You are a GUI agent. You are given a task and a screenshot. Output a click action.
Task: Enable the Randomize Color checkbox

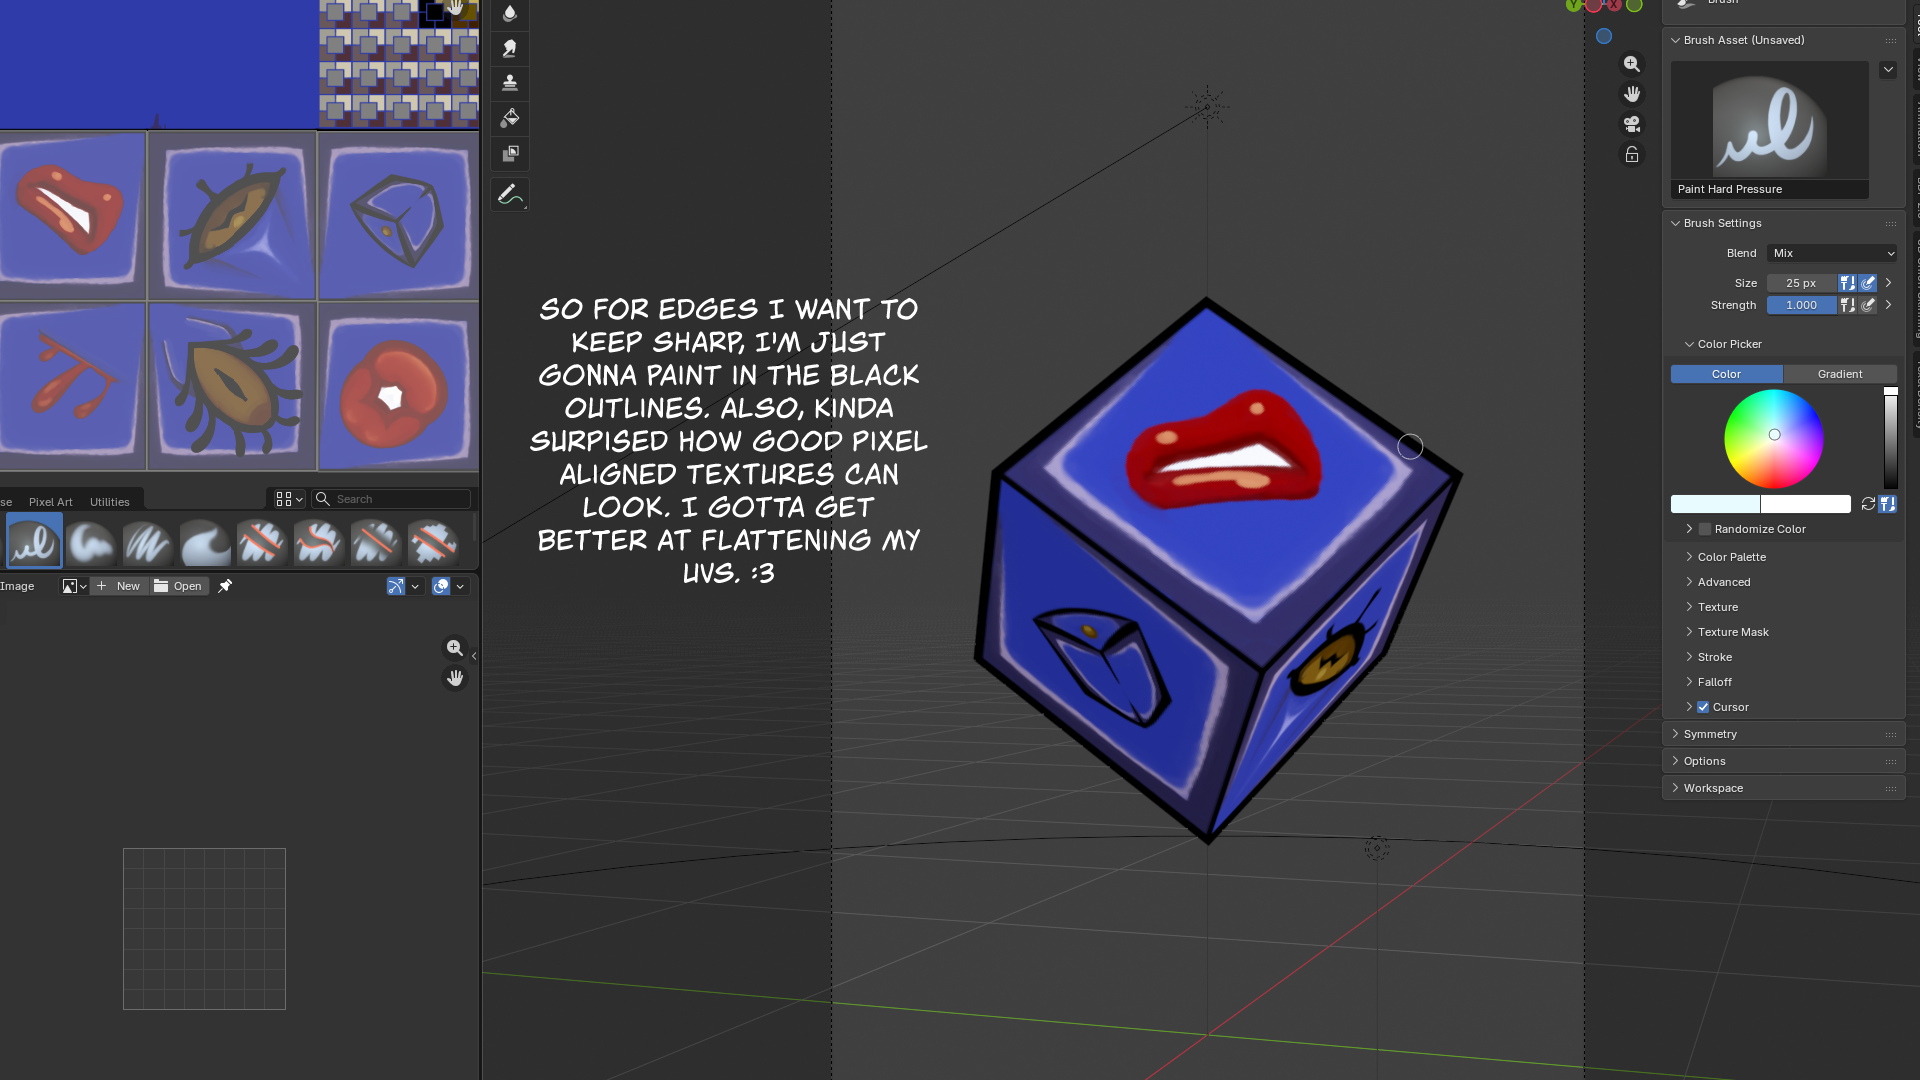tap(1705, 529)
